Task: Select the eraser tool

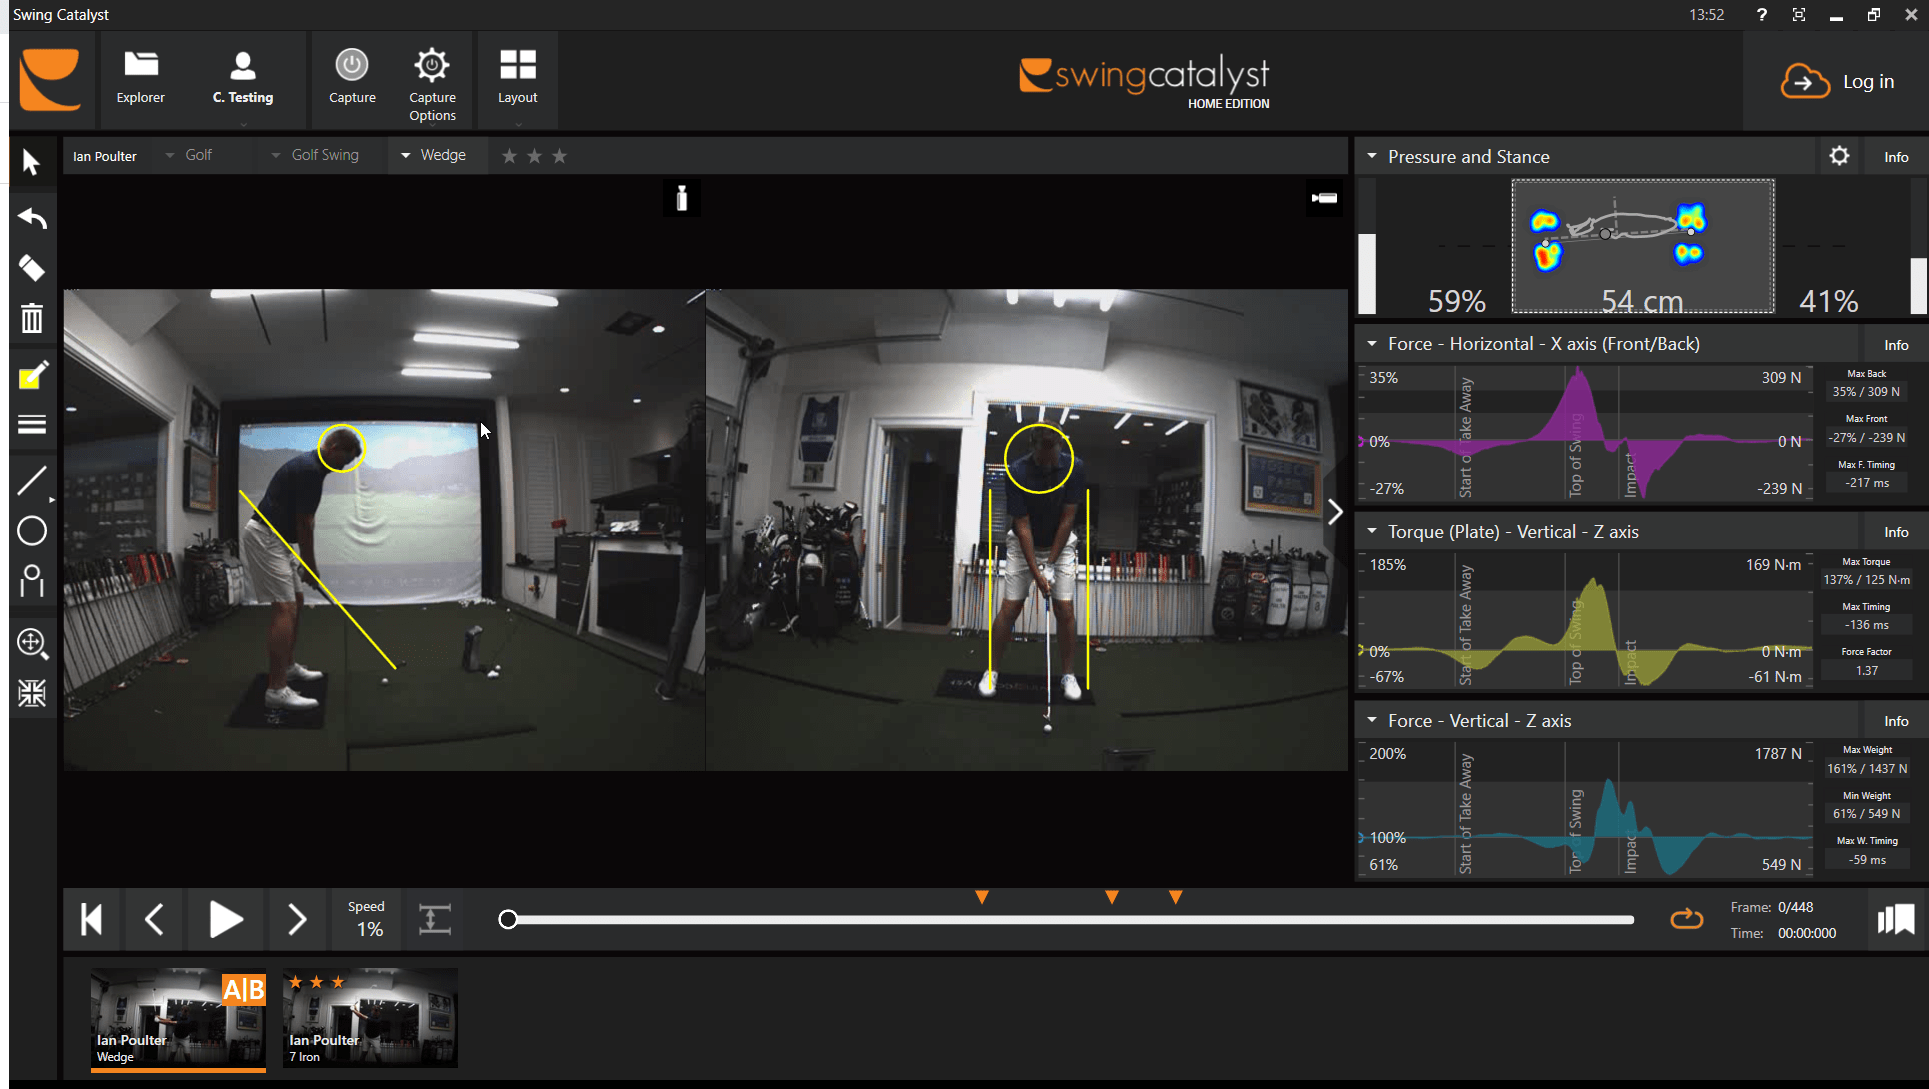Action: tap(32, 268)
